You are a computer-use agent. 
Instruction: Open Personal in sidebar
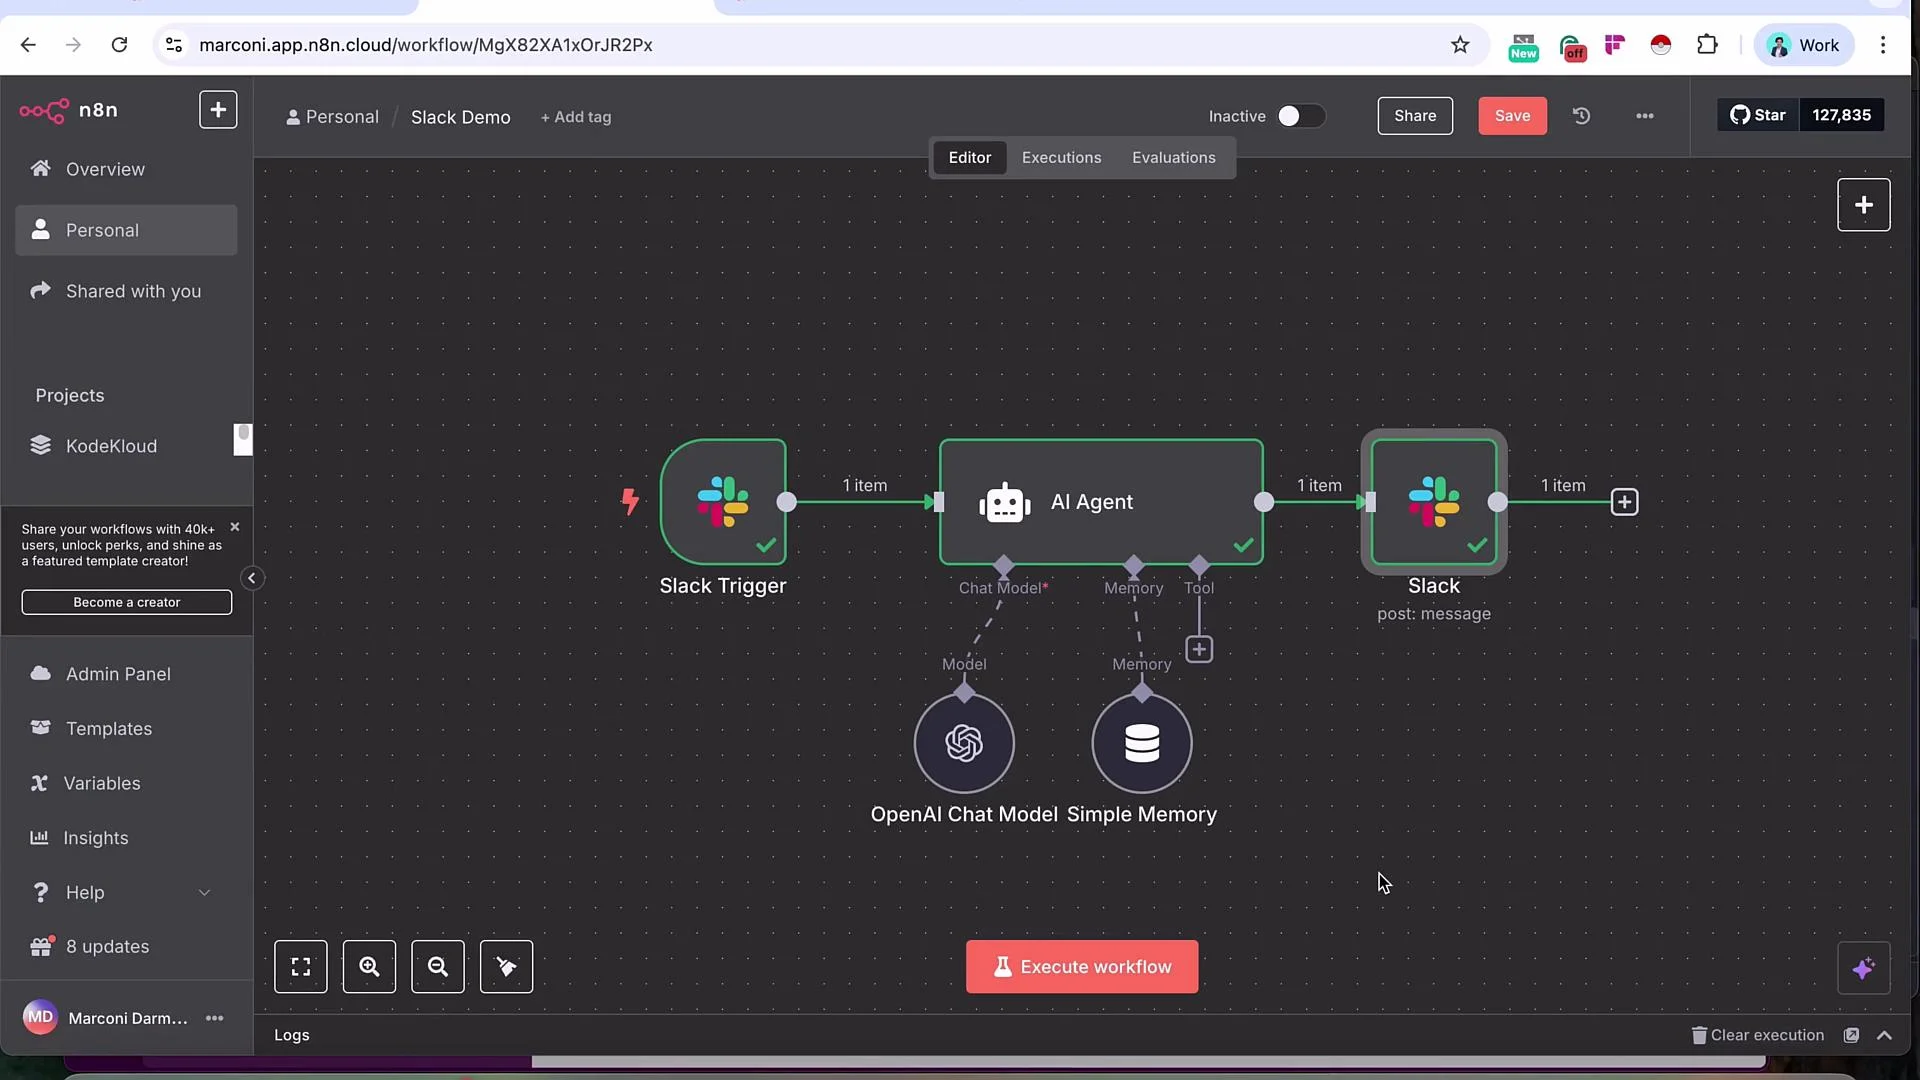tap(126, 230)
